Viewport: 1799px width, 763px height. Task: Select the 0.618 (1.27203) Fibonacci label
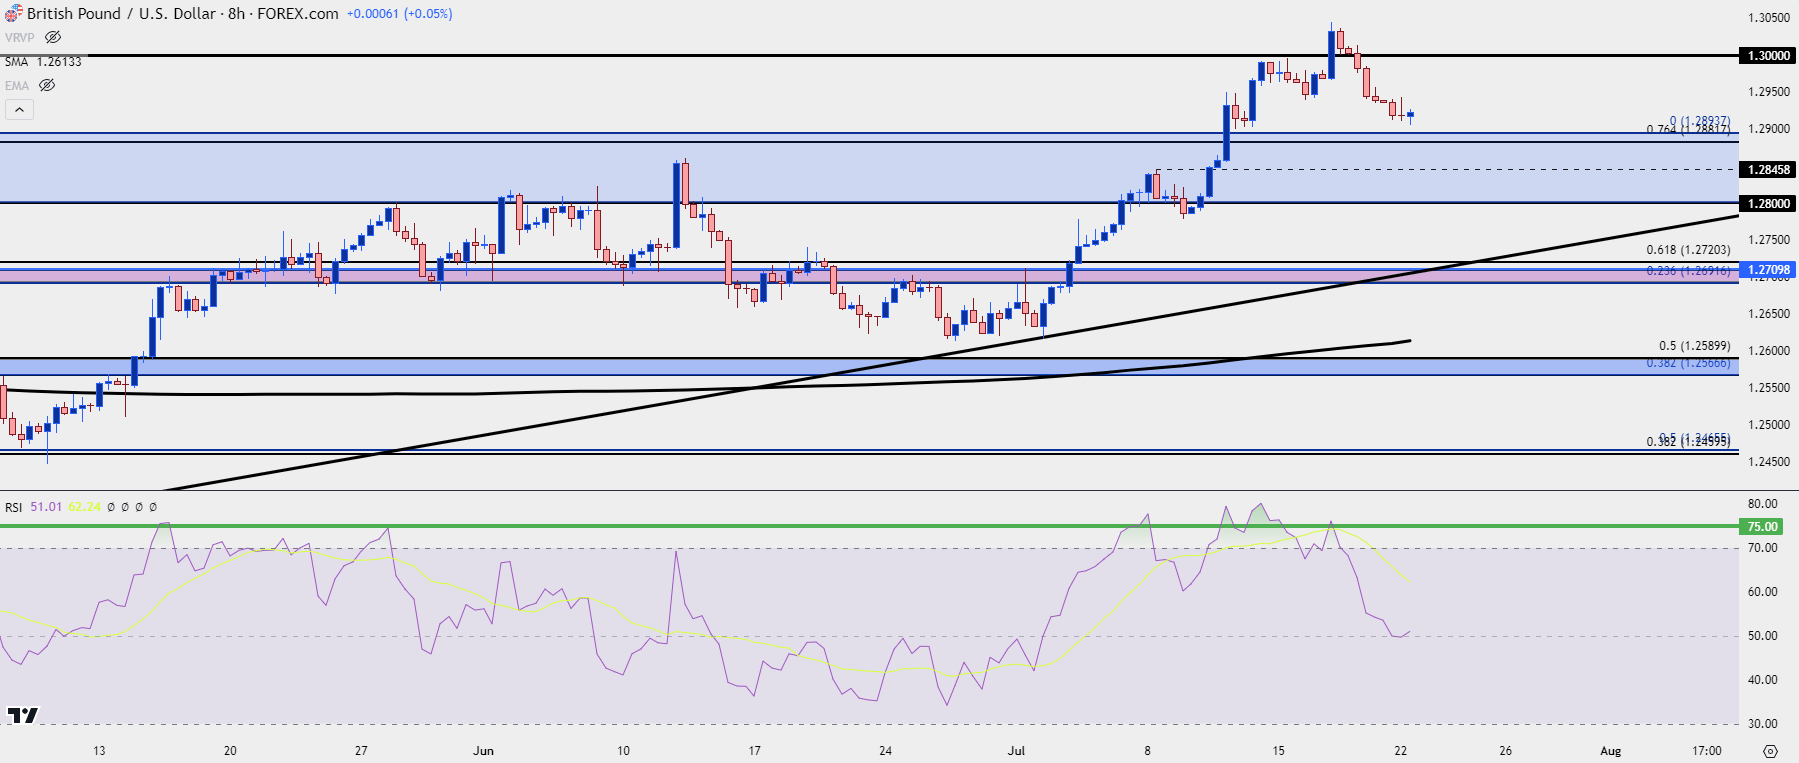1688,250
